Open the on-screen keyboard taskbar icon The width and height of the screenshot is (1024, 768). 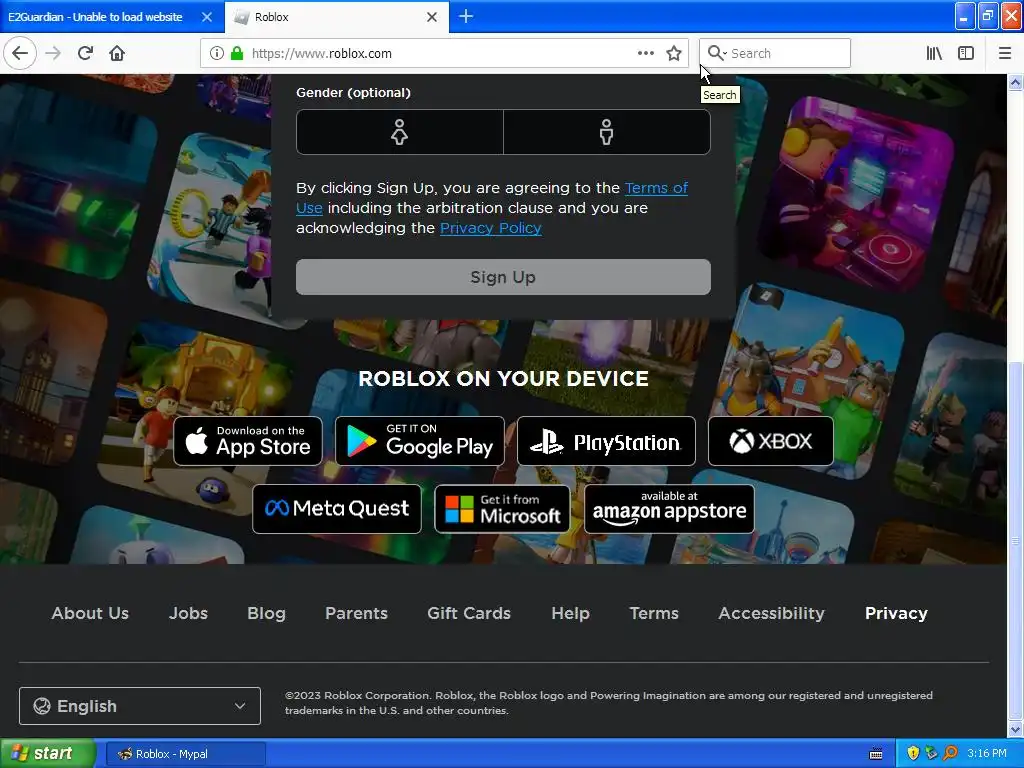click(876, 754)
